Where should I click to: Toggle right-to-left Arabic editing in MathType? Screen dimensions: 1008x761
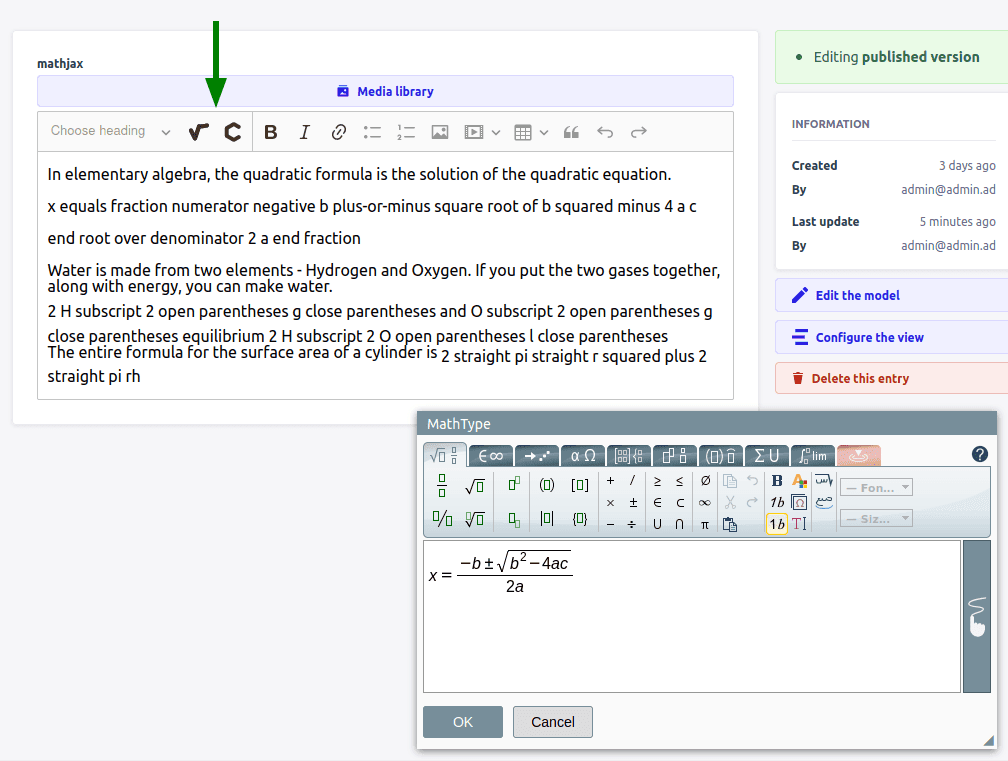click(824, 481)
